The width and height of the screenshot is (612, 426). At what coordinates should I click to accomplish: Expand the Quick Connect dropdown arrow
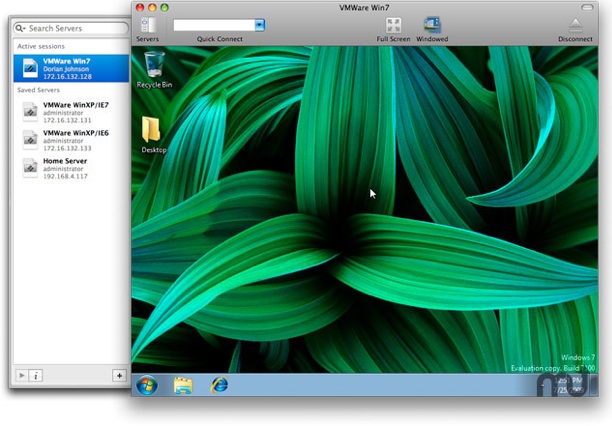click(x=260, y=25)
